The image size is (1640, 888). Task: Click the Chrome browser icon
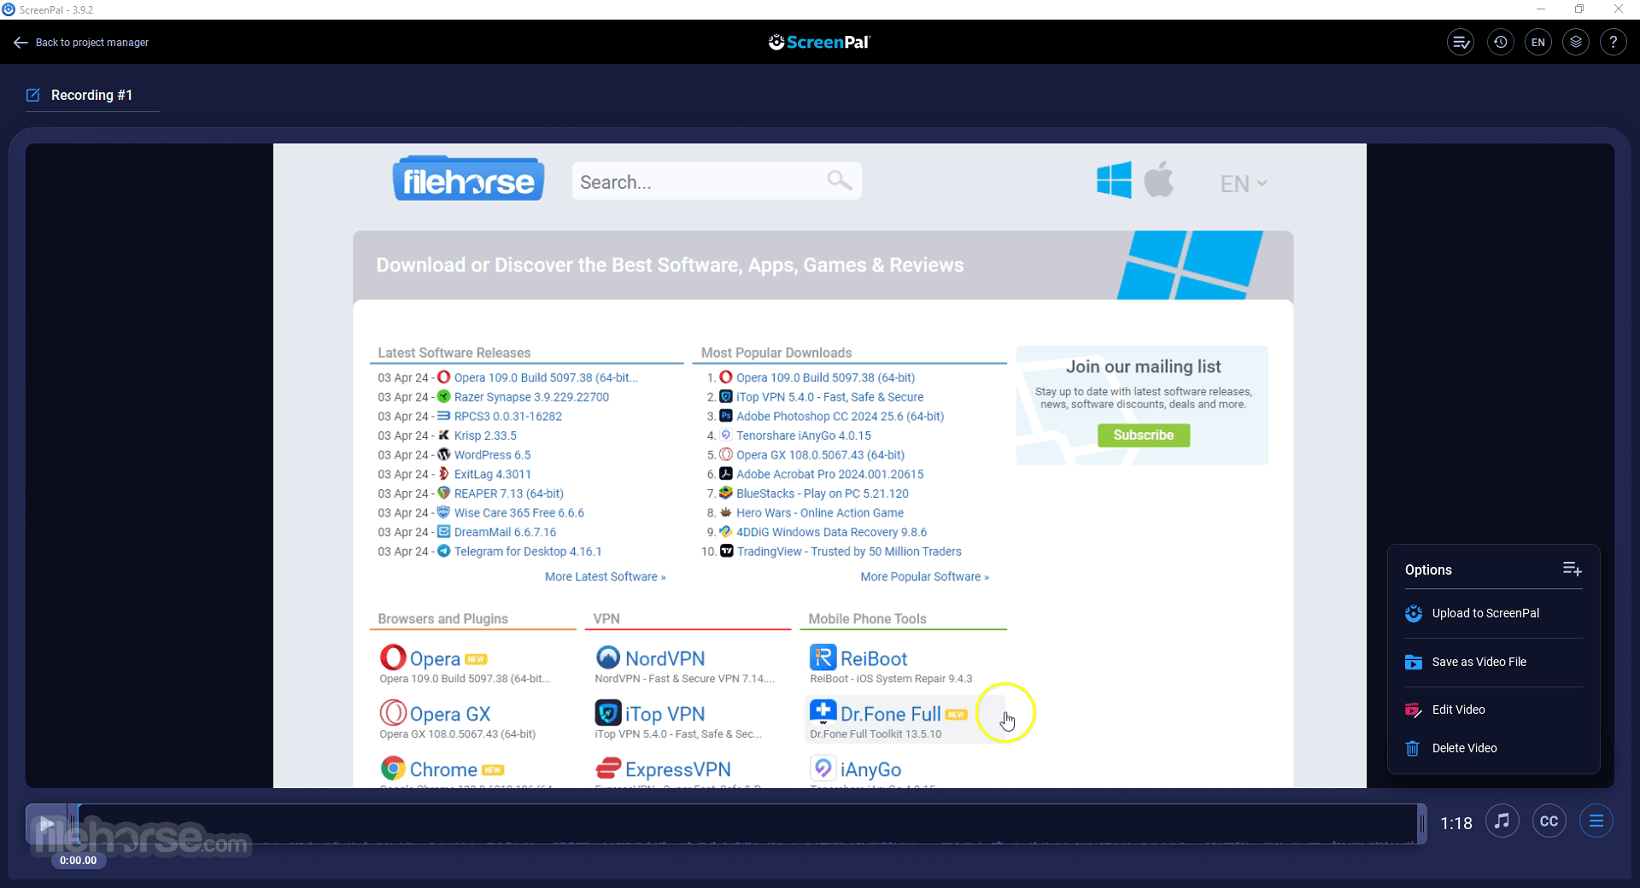tap(393, 768)
